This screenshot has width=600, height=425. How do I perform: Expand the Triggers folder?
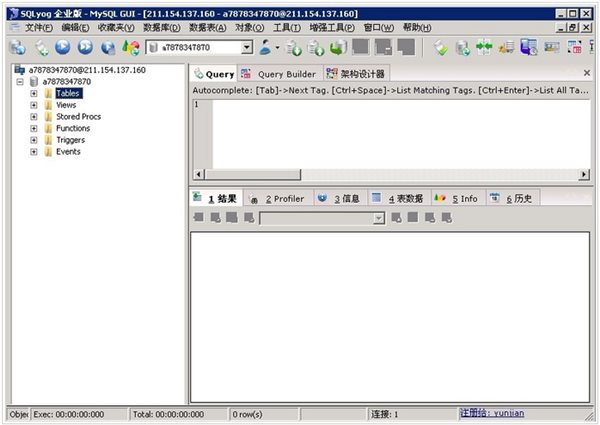[x=34, y=140]
